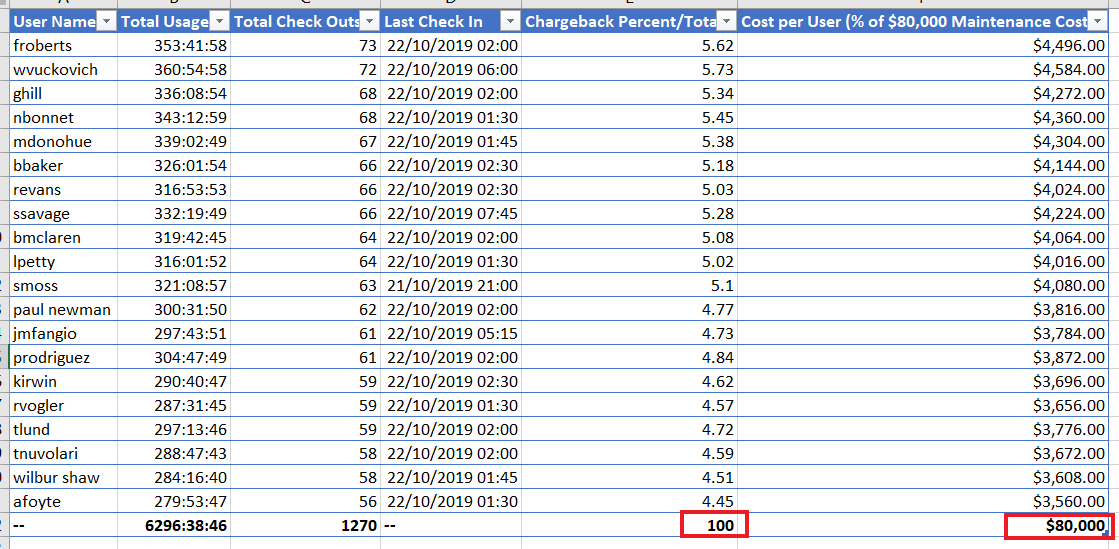Open the Total Usage filter dropdown arrow
Screen dimensions: 1119x549
[x=220, y=21]
